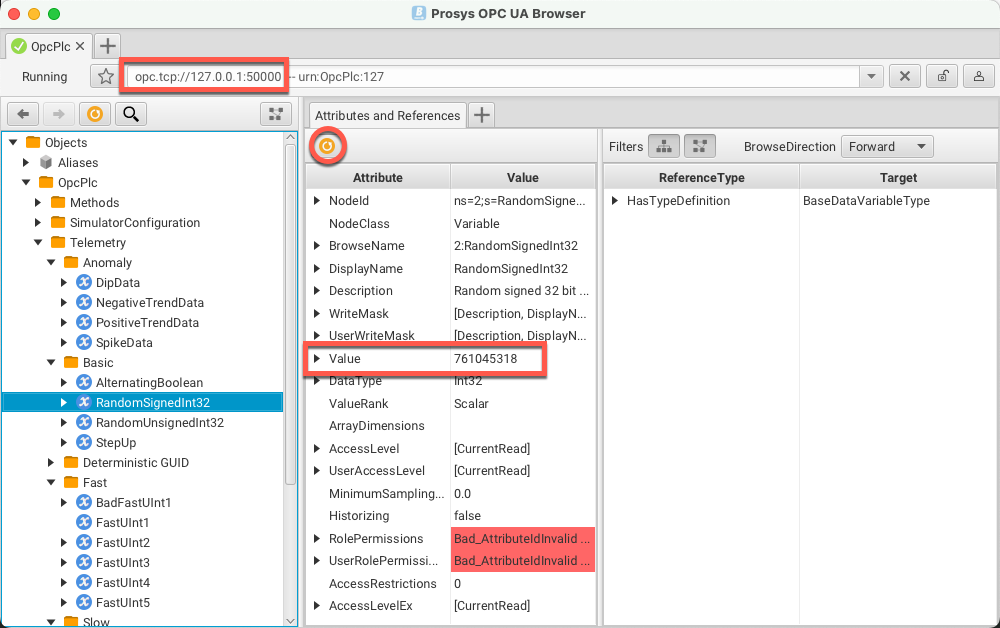
Task: Click the scrollbar of the address space tree
Action: coord(290,316)
